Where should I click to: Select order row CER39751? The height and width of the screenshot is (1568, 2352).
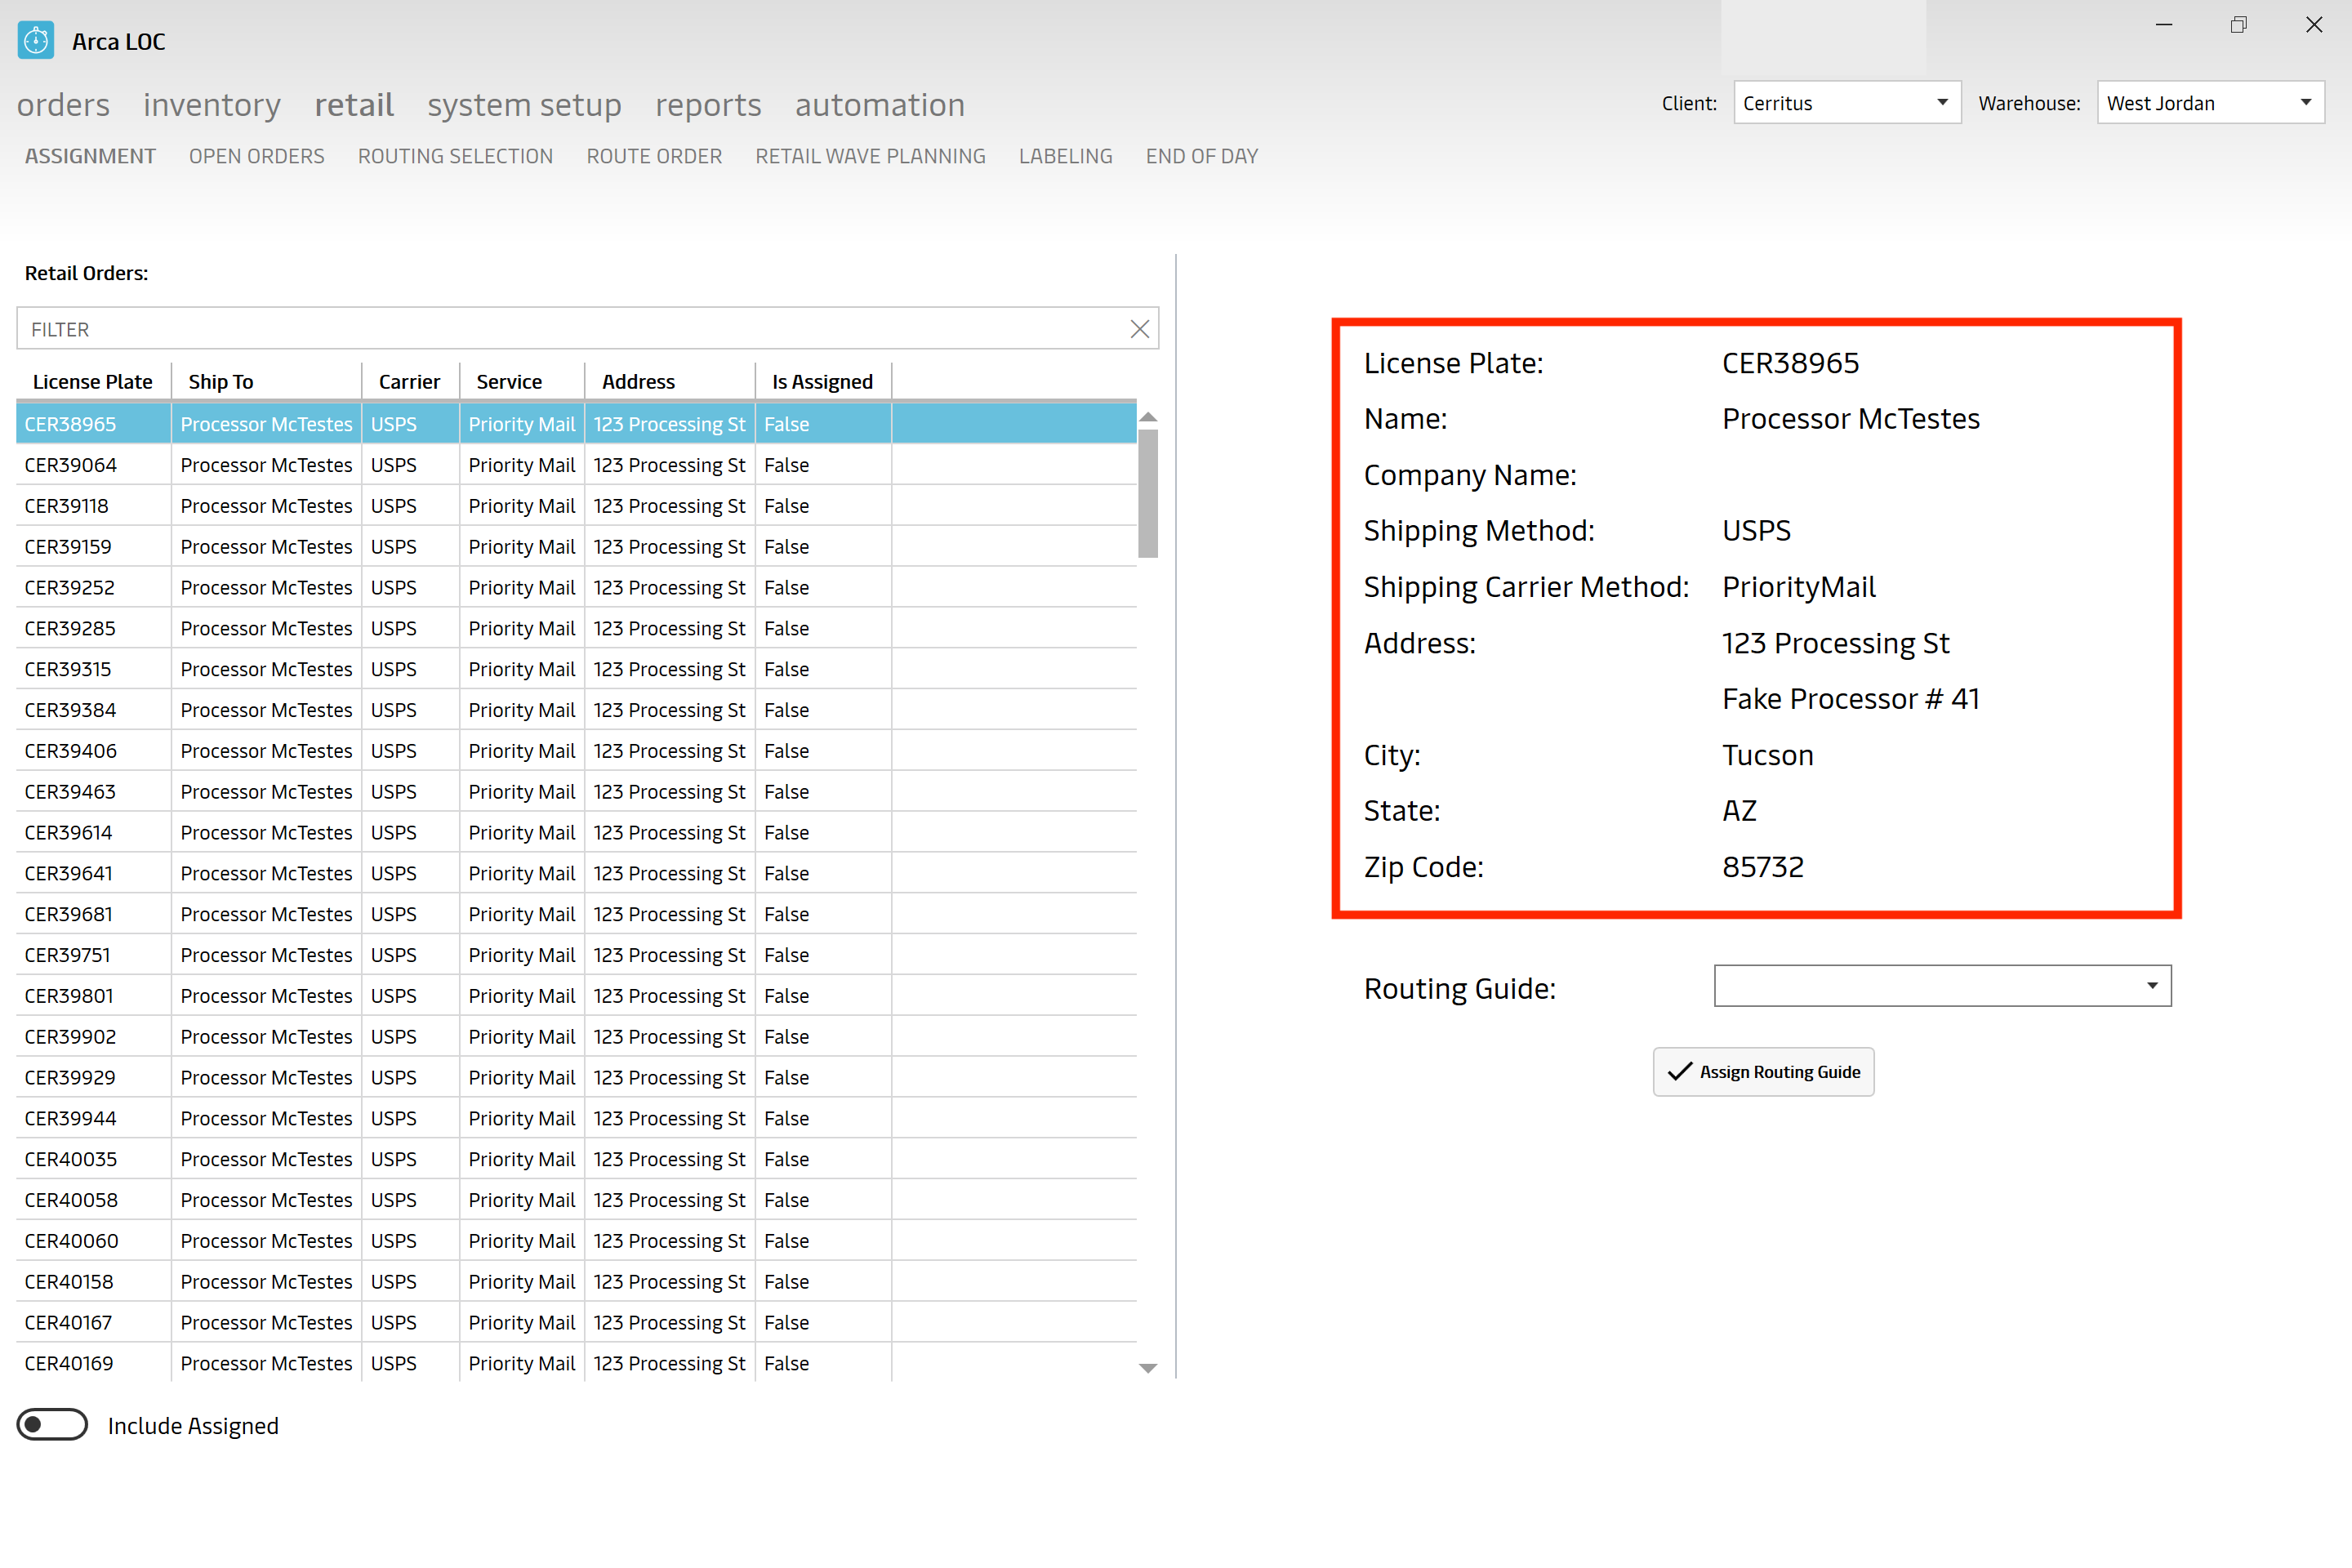tap(576, 955)
